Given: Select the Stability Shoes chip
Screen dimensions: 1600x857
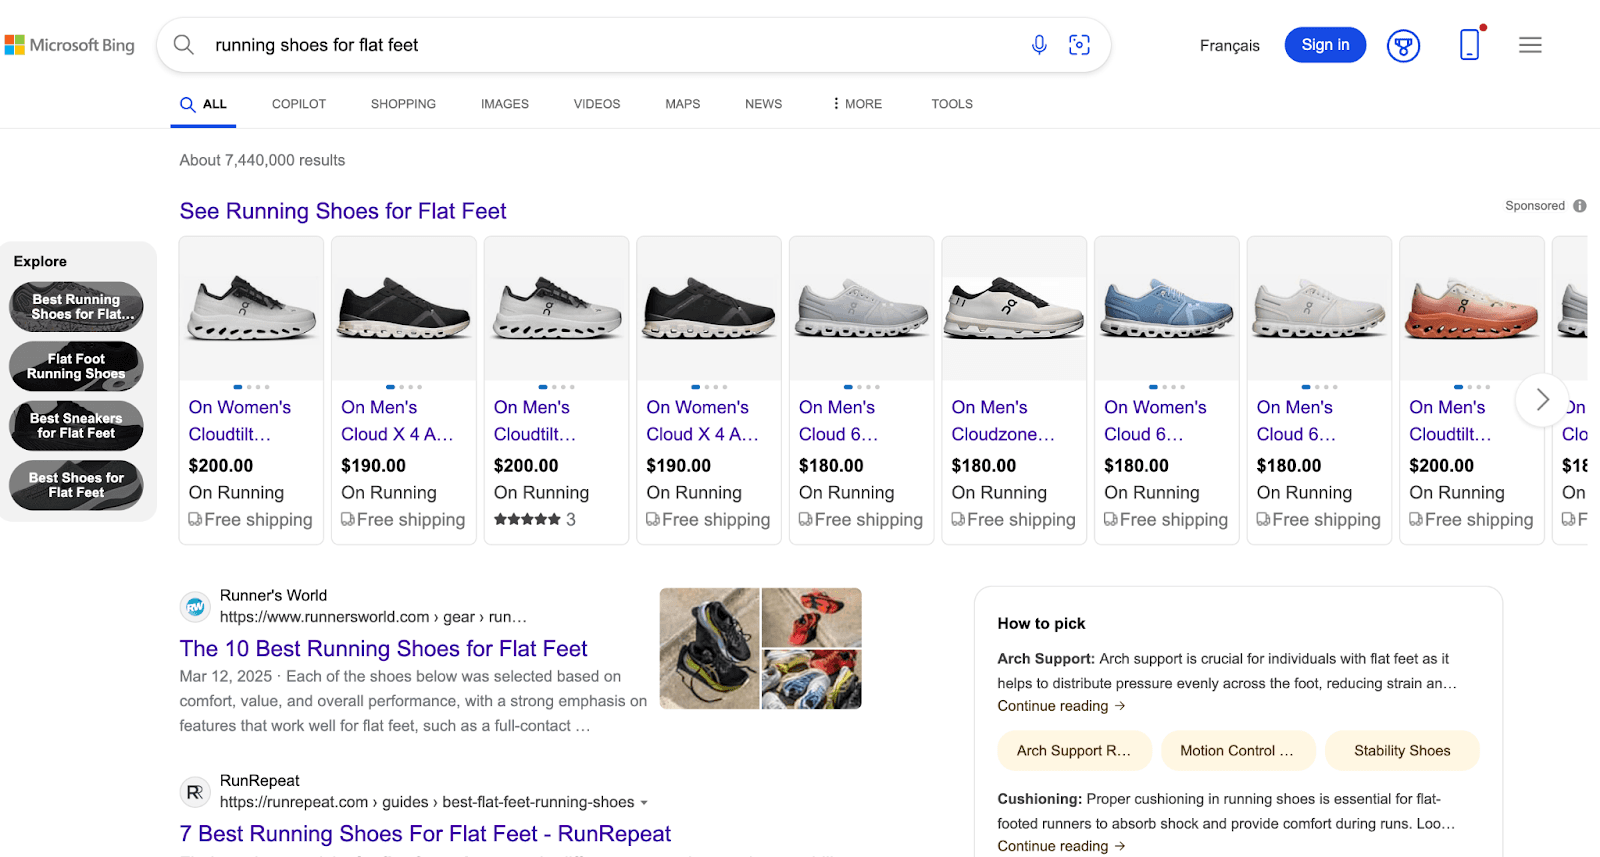Looking at the screenshot, I should click(x=1402, y=751).
